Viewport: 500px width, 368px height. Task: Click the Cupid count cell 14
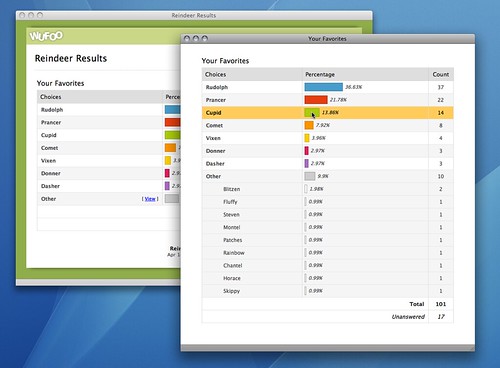click(441, 113)
